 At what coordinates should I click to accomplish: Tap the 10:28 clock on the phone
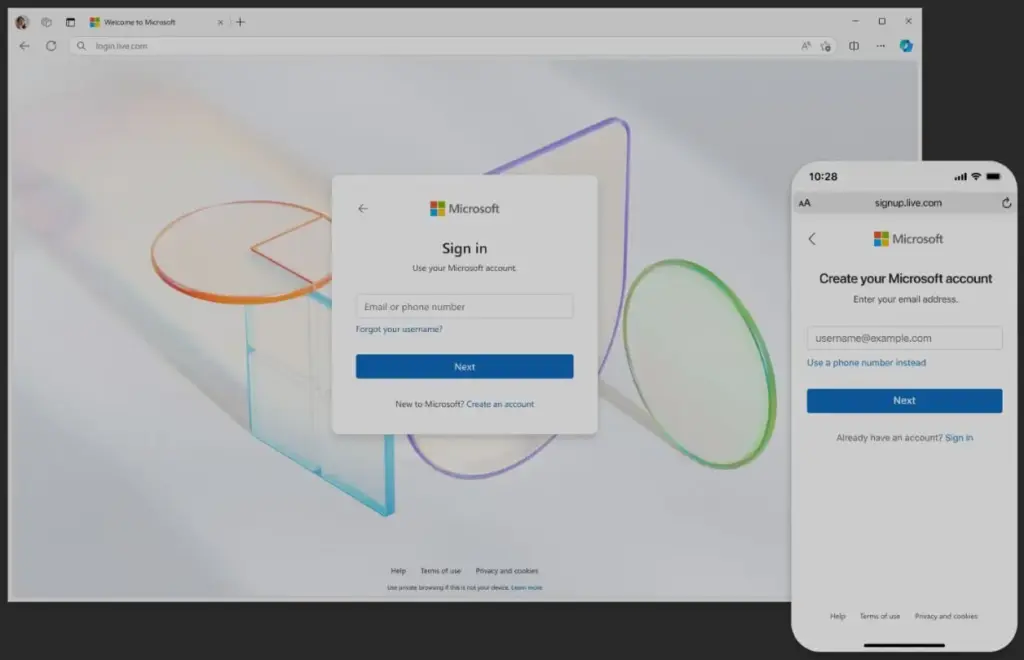823,177
